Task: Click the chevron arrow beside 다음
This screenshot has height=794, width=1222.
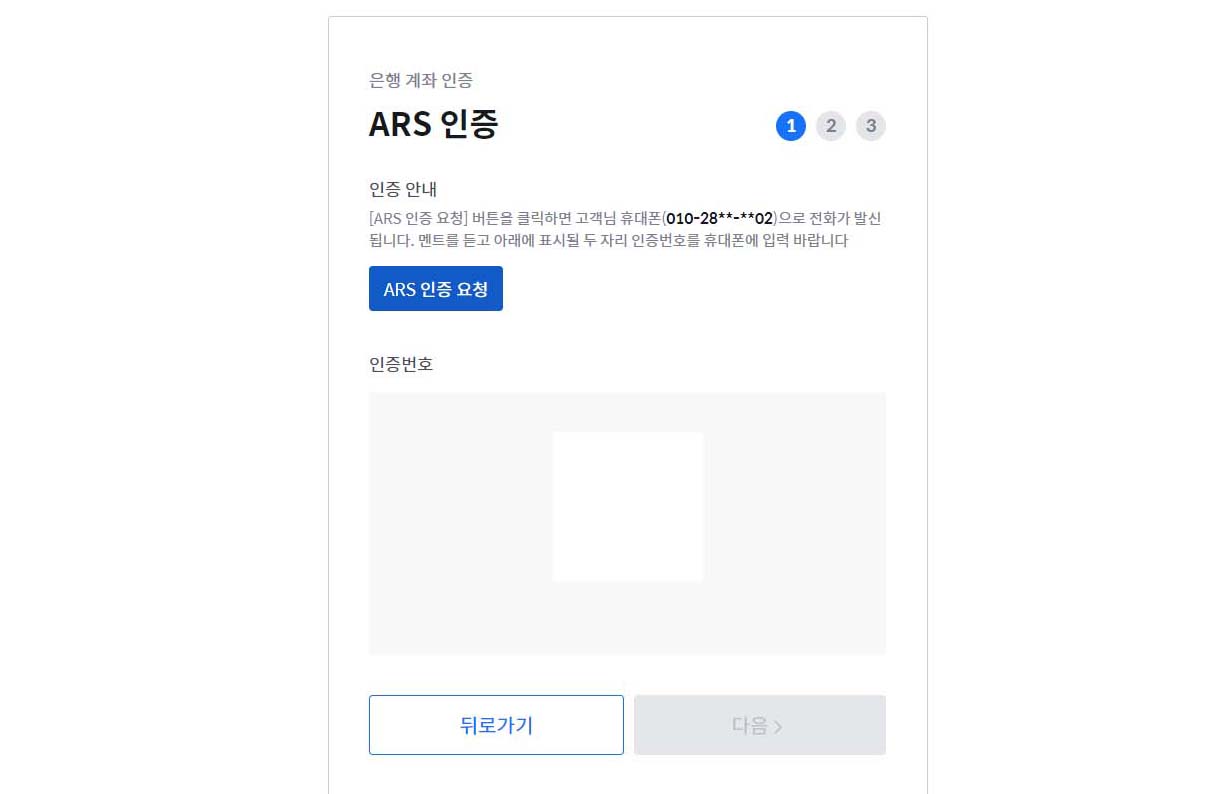Action: [778, 727]
